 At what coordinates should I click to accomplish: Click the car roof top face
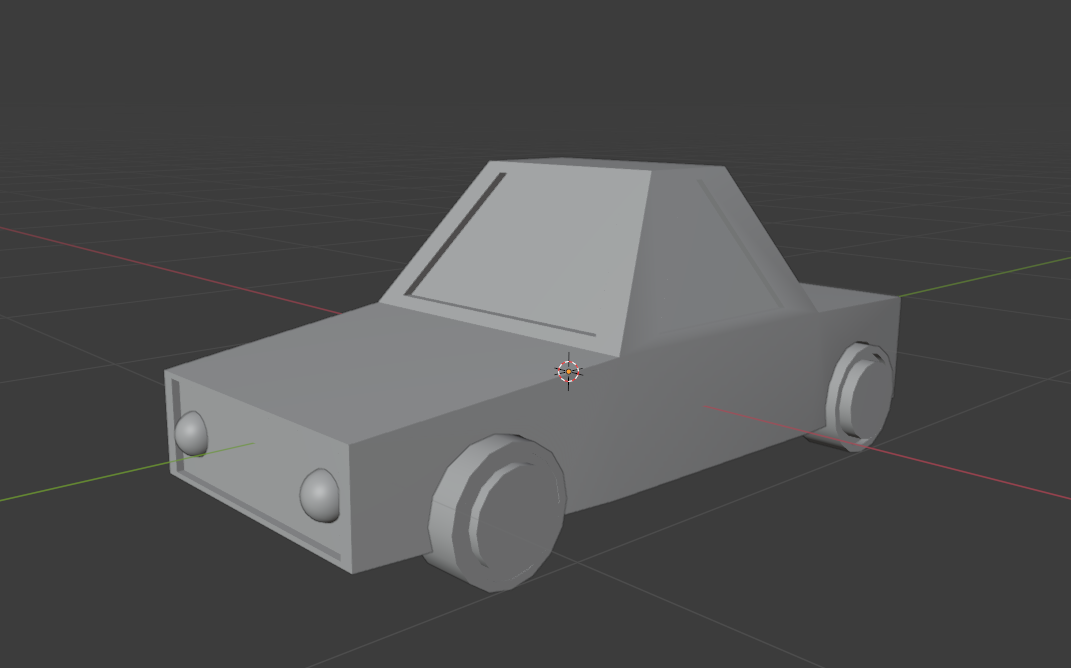pyautogui.click(x=608, y=164)
